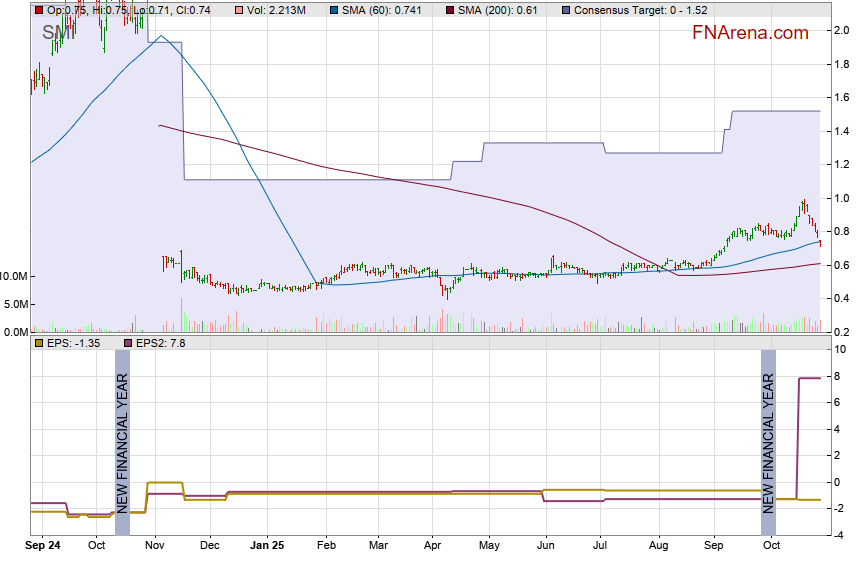
Task: Click the Jun date axis label
Action: coord(546,547)
